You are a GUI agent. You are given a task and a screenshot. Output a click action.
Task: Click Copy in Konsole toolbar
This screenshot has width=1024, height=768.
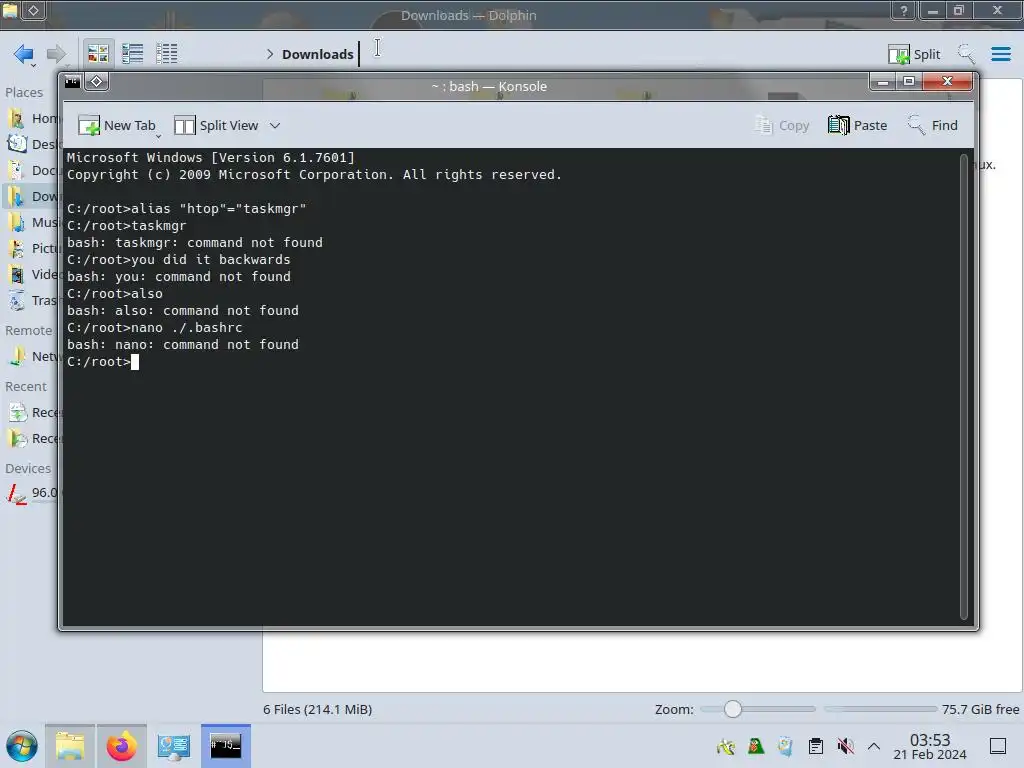(782, 125)
